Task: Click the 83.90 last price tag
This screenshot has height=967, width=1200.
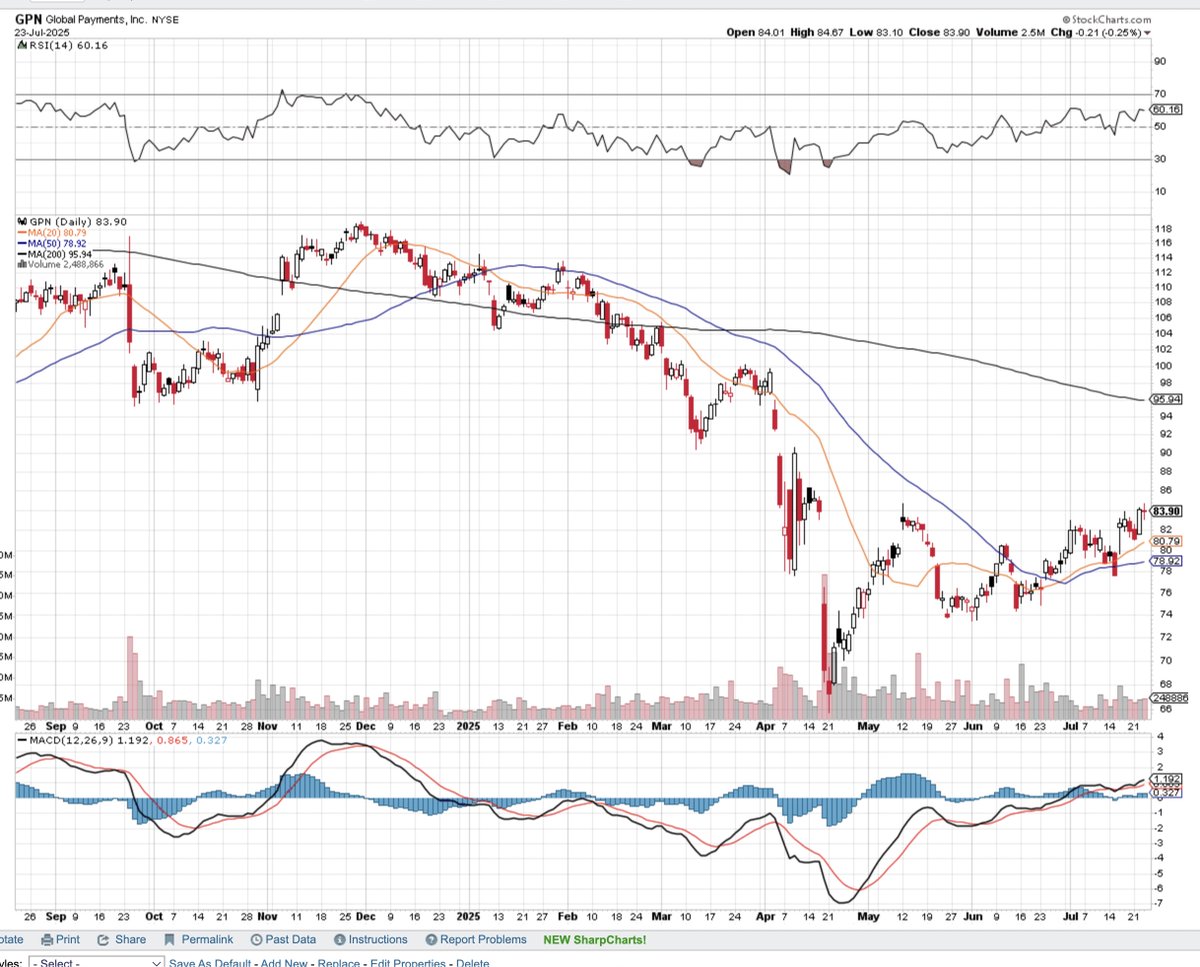Action: point(1166,510)
